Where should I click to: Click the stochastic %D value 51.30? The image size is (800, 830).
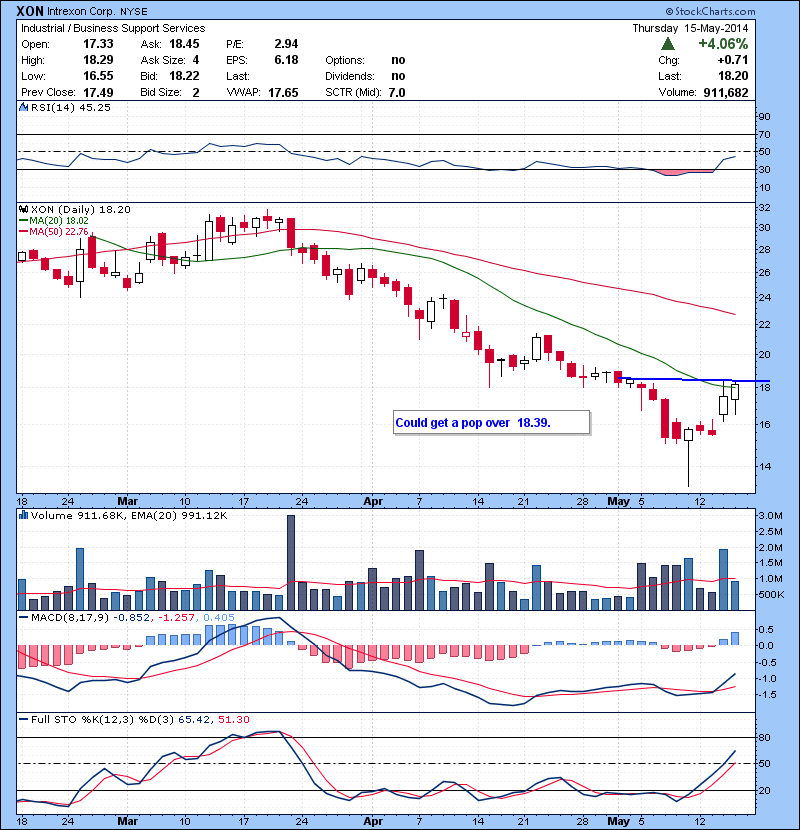pyautogui.click(x=233, y=719)
